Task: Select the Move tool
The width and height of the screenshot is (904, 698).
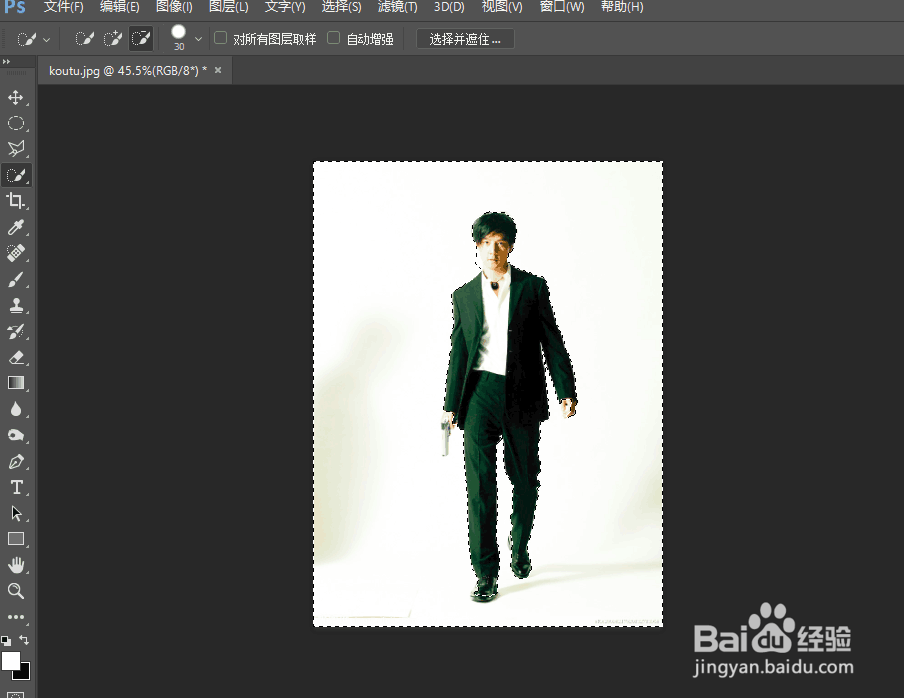Action: click(x=16, y=97)
